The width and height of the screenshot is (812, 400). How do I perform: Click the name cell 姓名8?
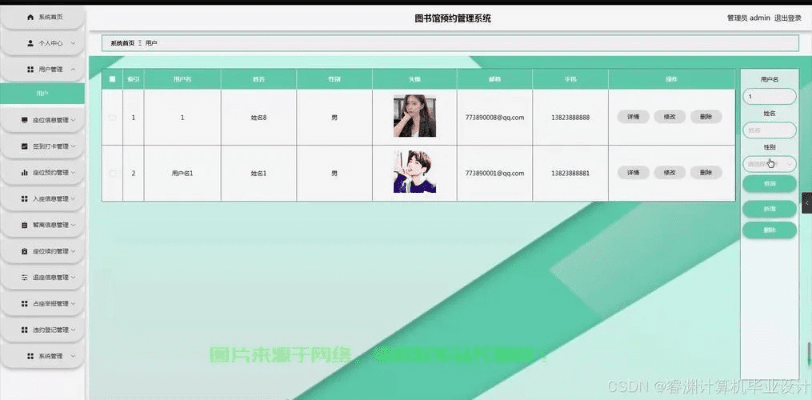pos(258,118)
